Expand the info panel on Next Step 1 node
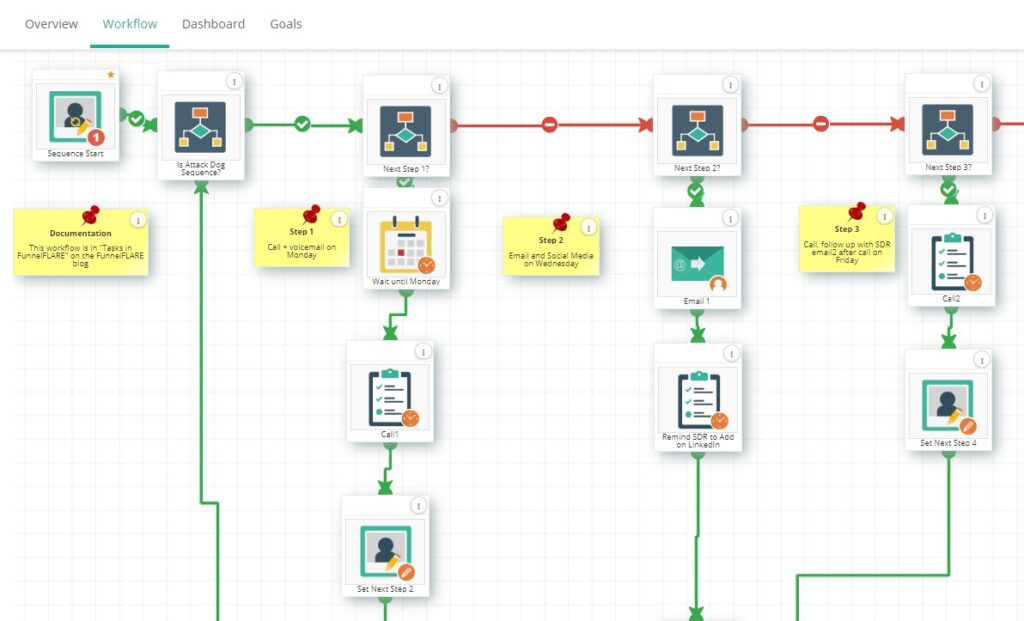Screen dimensions: 1024x621 click(440, 86)
